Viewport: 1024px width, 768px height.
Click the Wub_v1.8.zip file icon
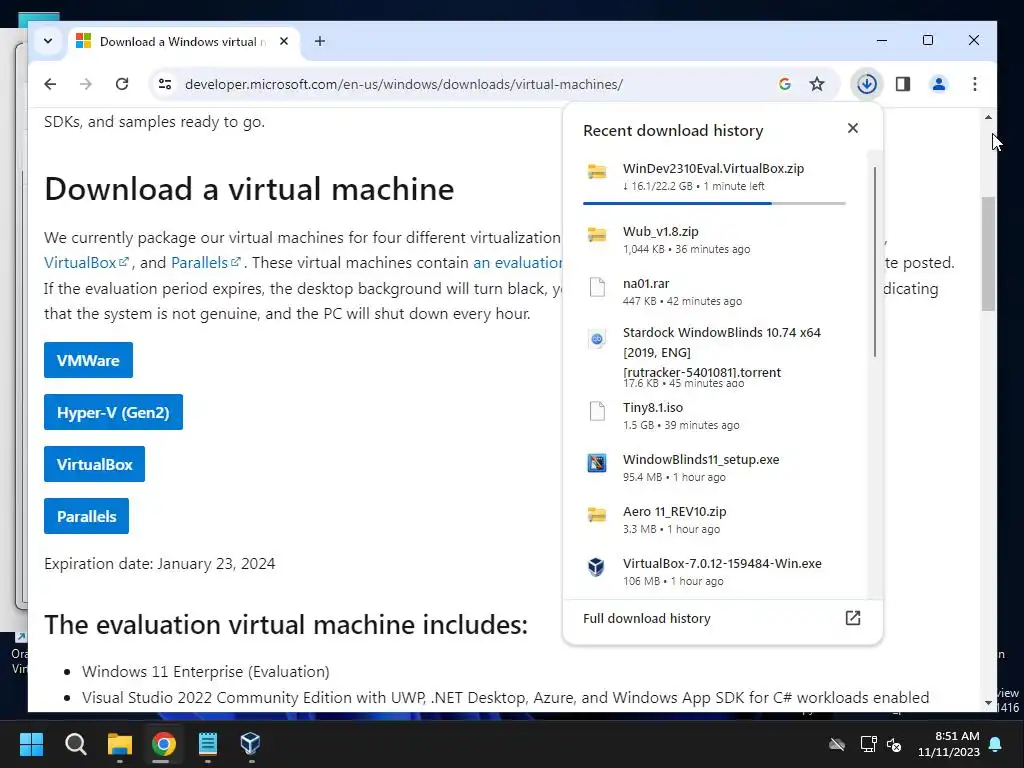click(x=597, y=234)
